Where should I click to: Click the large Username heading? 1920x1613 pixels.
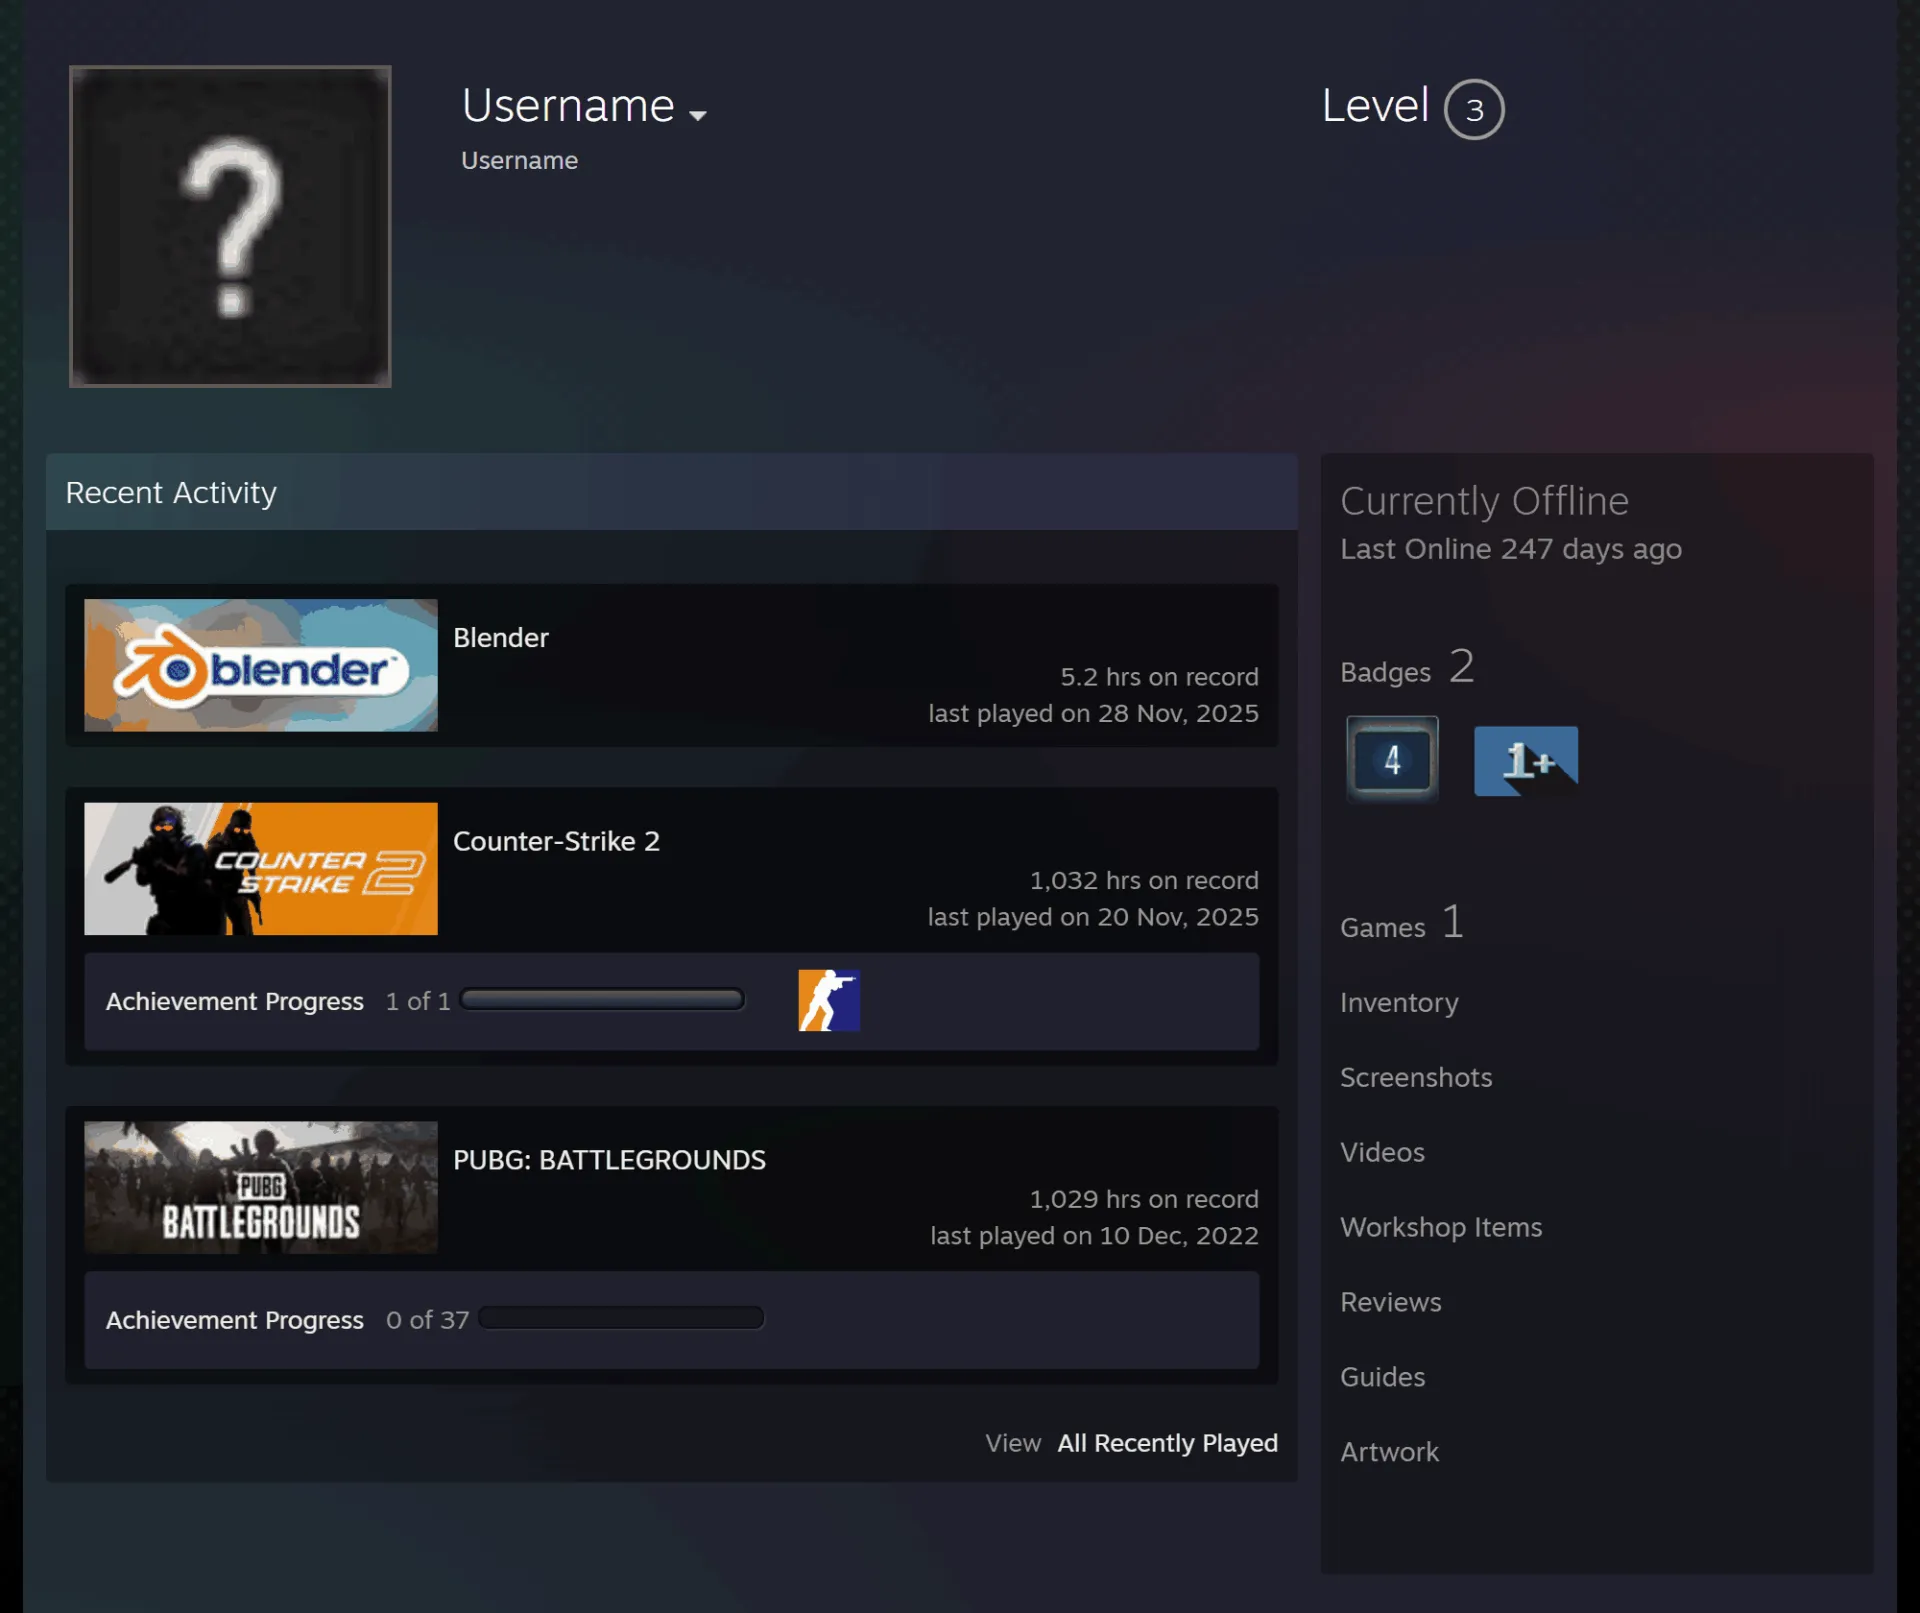pos(568,106)
